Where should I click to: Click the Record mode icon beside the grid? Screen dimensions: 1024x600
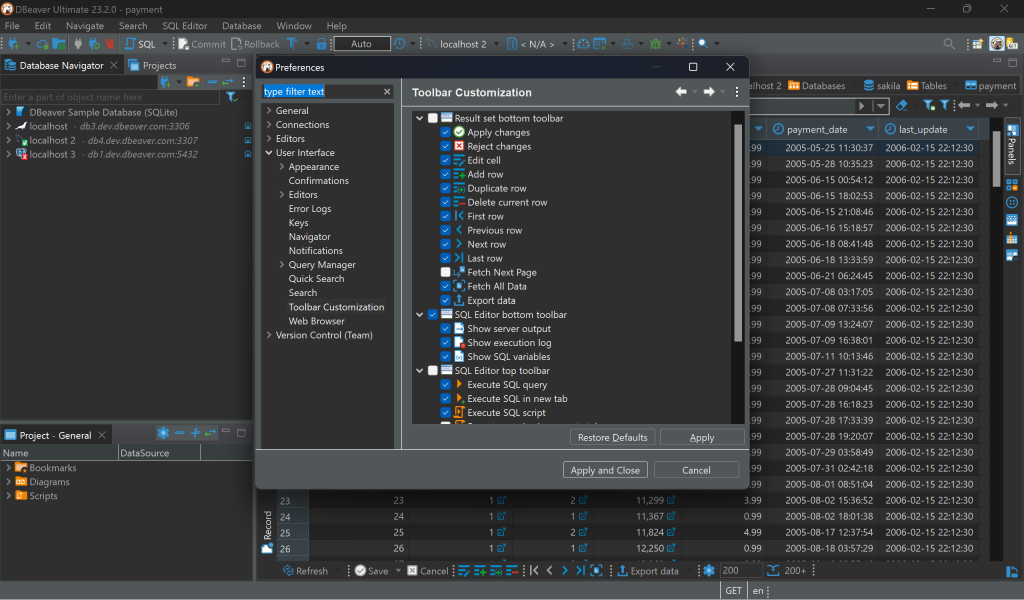point(267,548)
